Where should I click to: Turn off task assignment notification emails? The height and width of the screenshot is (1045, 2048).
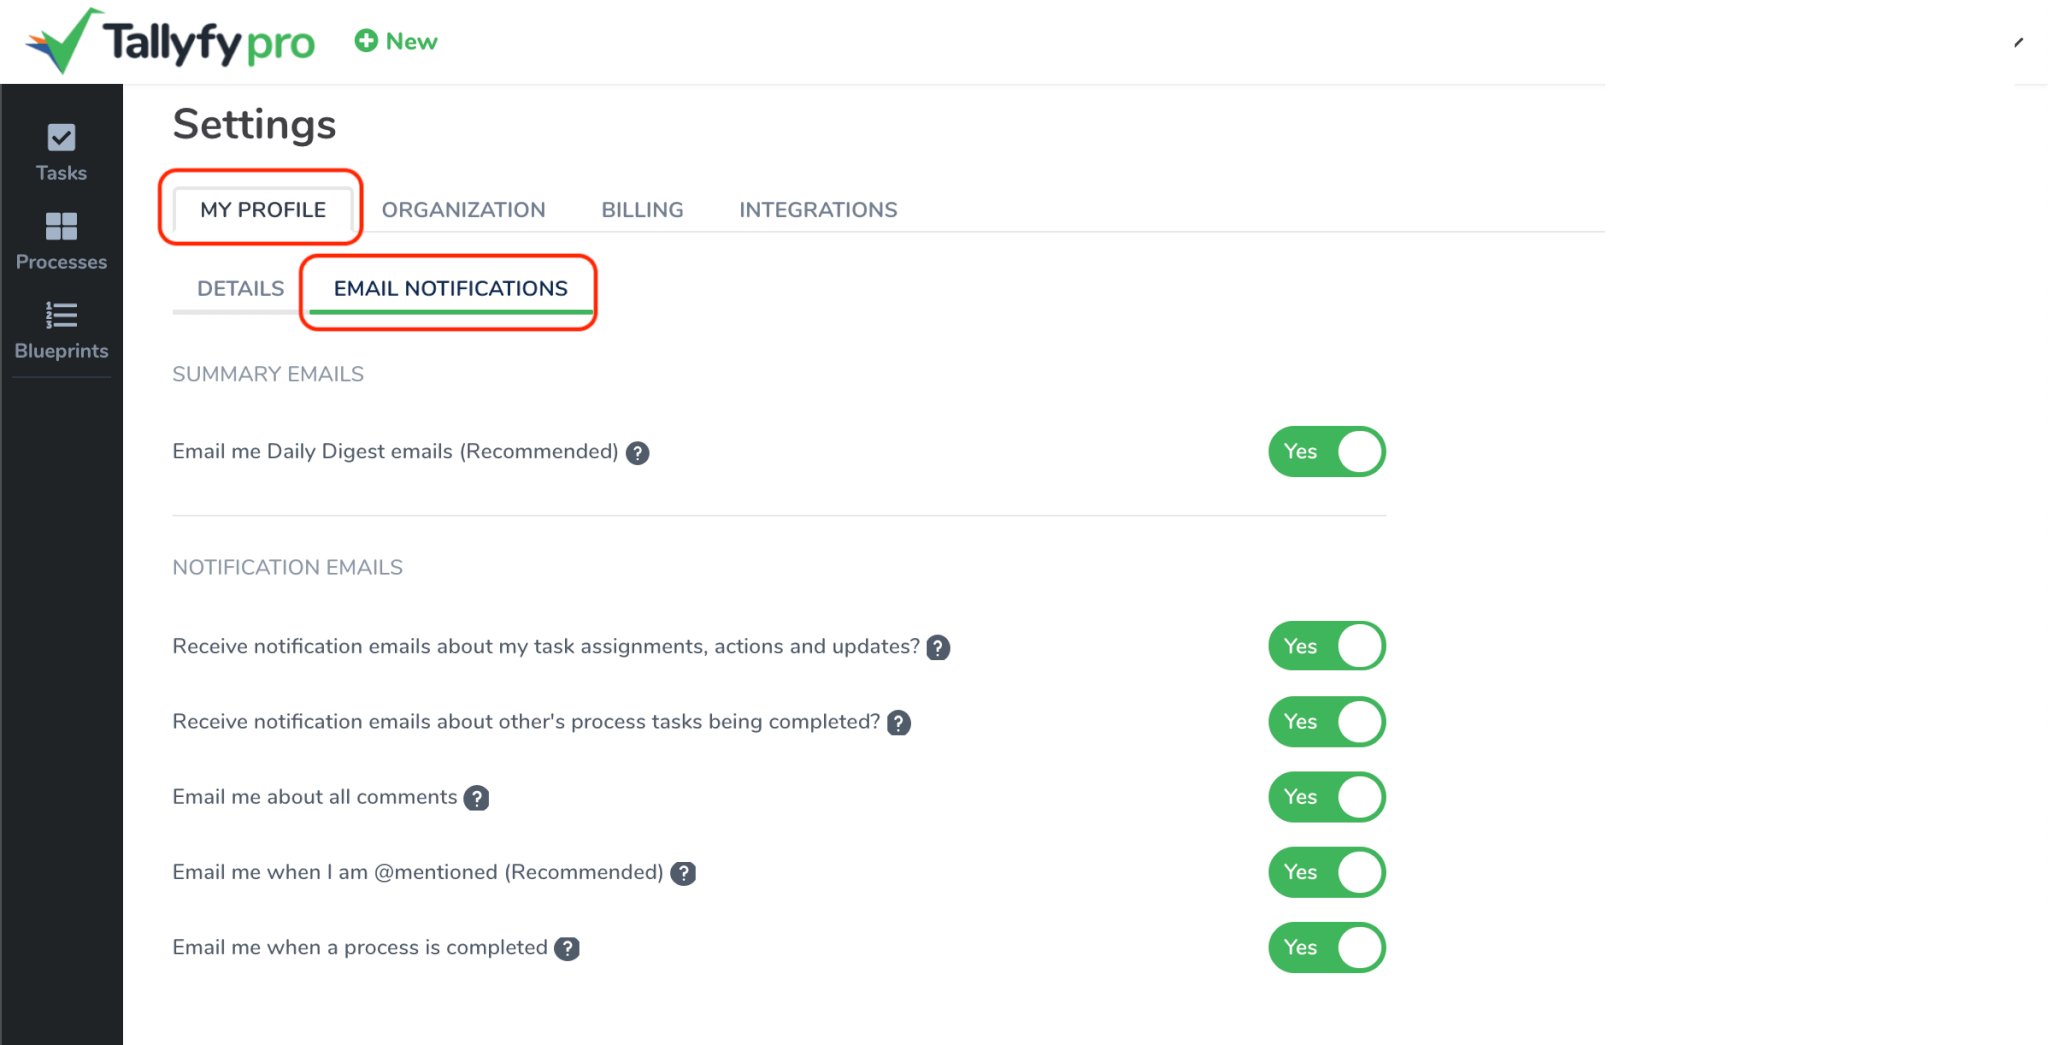click(x=1326, y=646)
